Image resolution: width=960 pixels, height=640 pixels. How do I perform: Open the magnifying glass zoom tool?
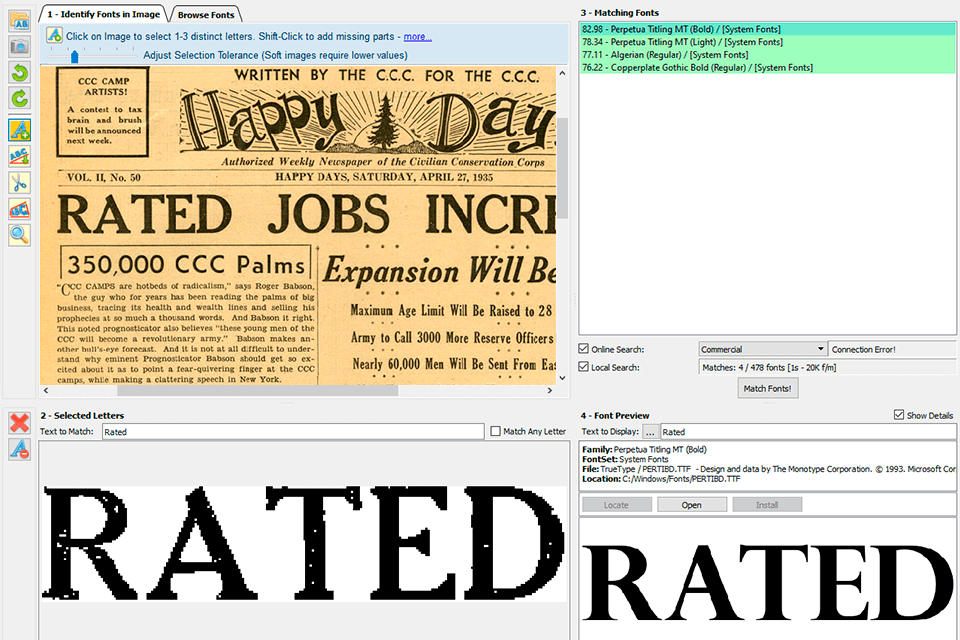pyautogui.click(x=19, y=235)
